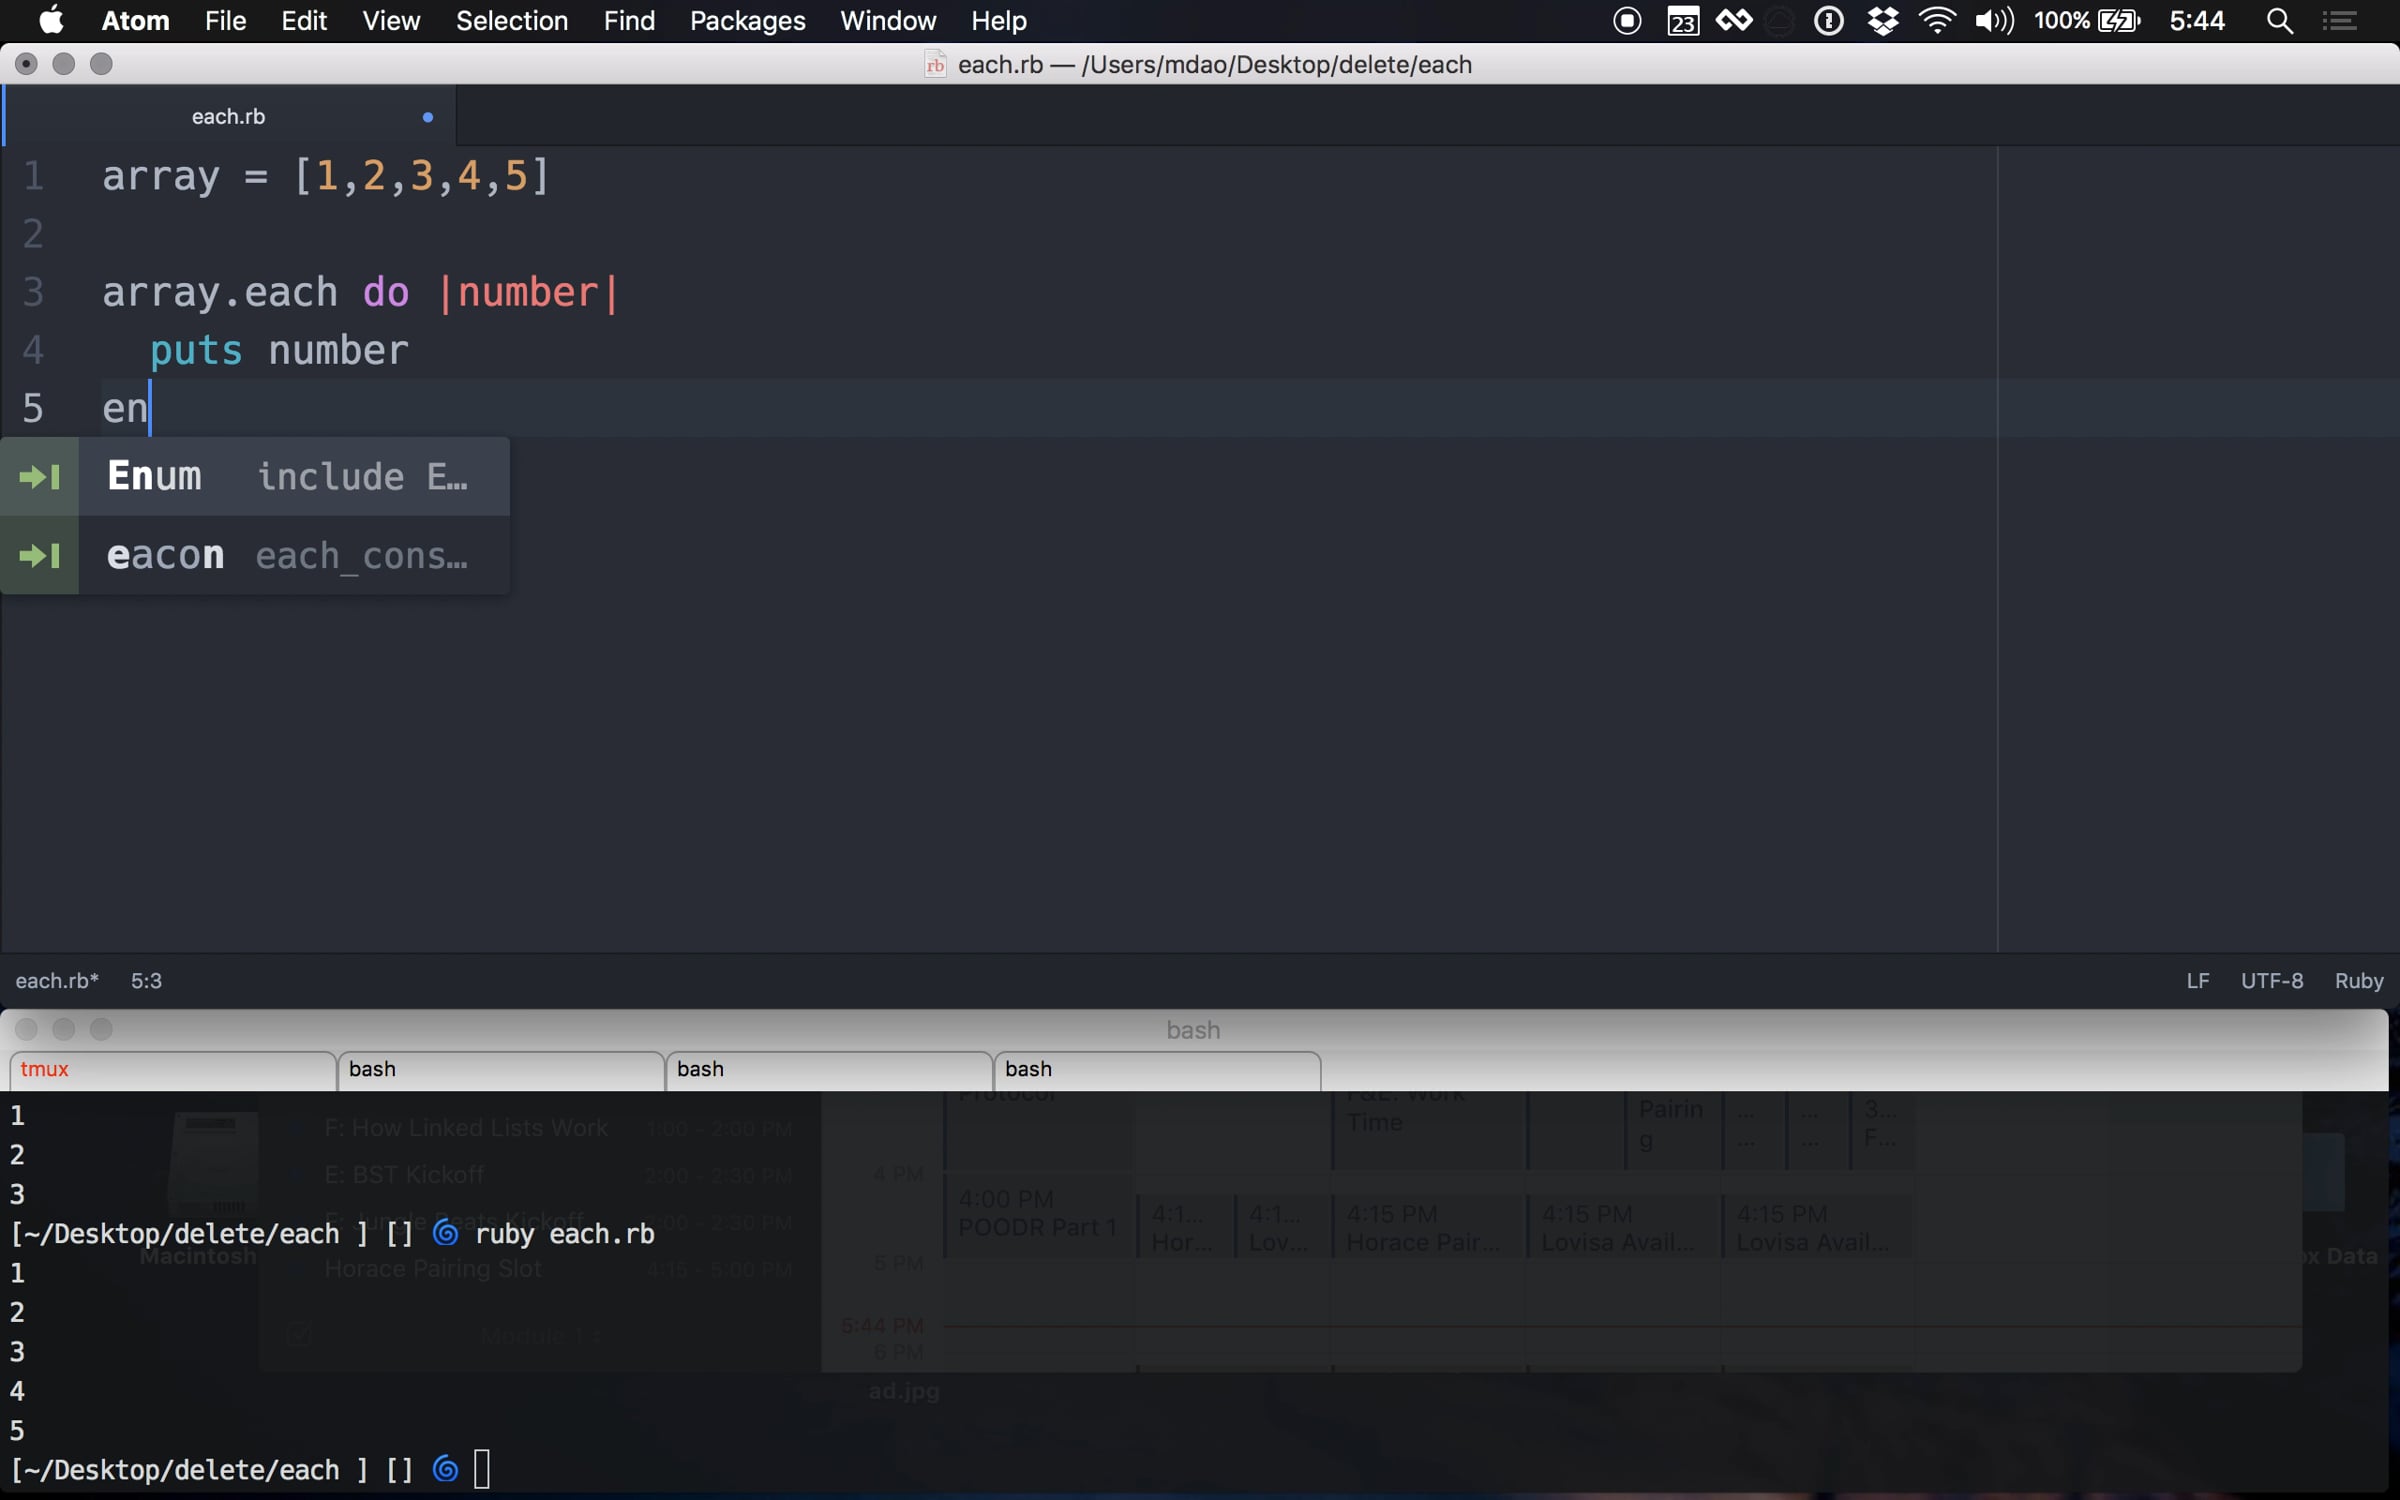Open the Find menu
This screenshot has height=1500, width=2400.
click(629, 20)
